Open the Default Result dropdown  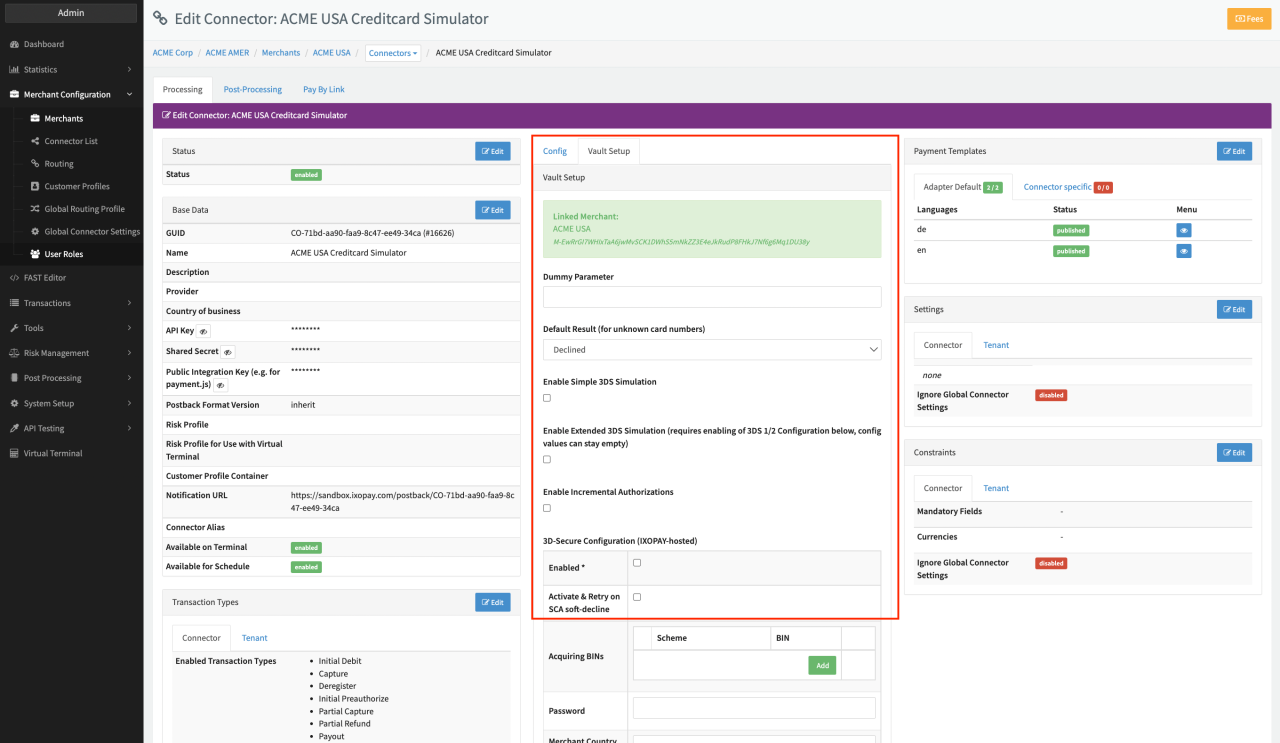[x=711, y=350]
